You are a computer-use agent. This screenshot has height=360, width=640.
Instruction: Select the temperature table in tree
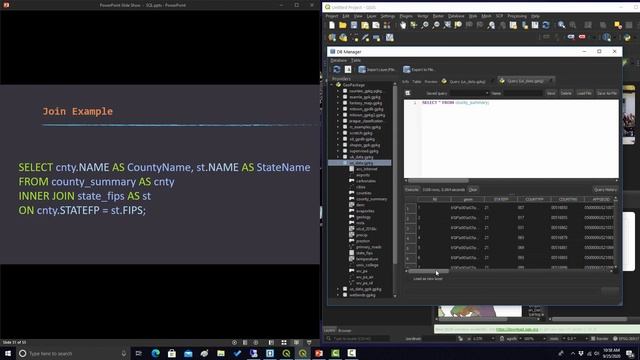click(x=367, y=259)
